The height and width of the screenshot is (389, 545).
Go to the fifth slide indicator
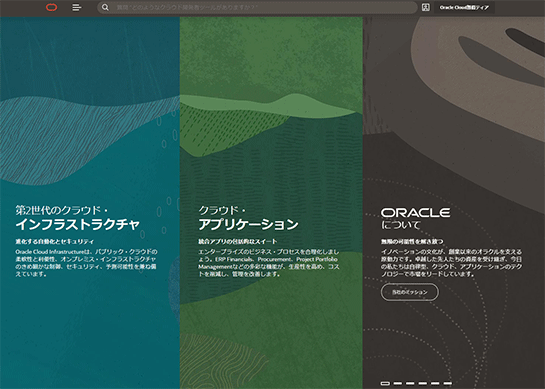(435, 383)
